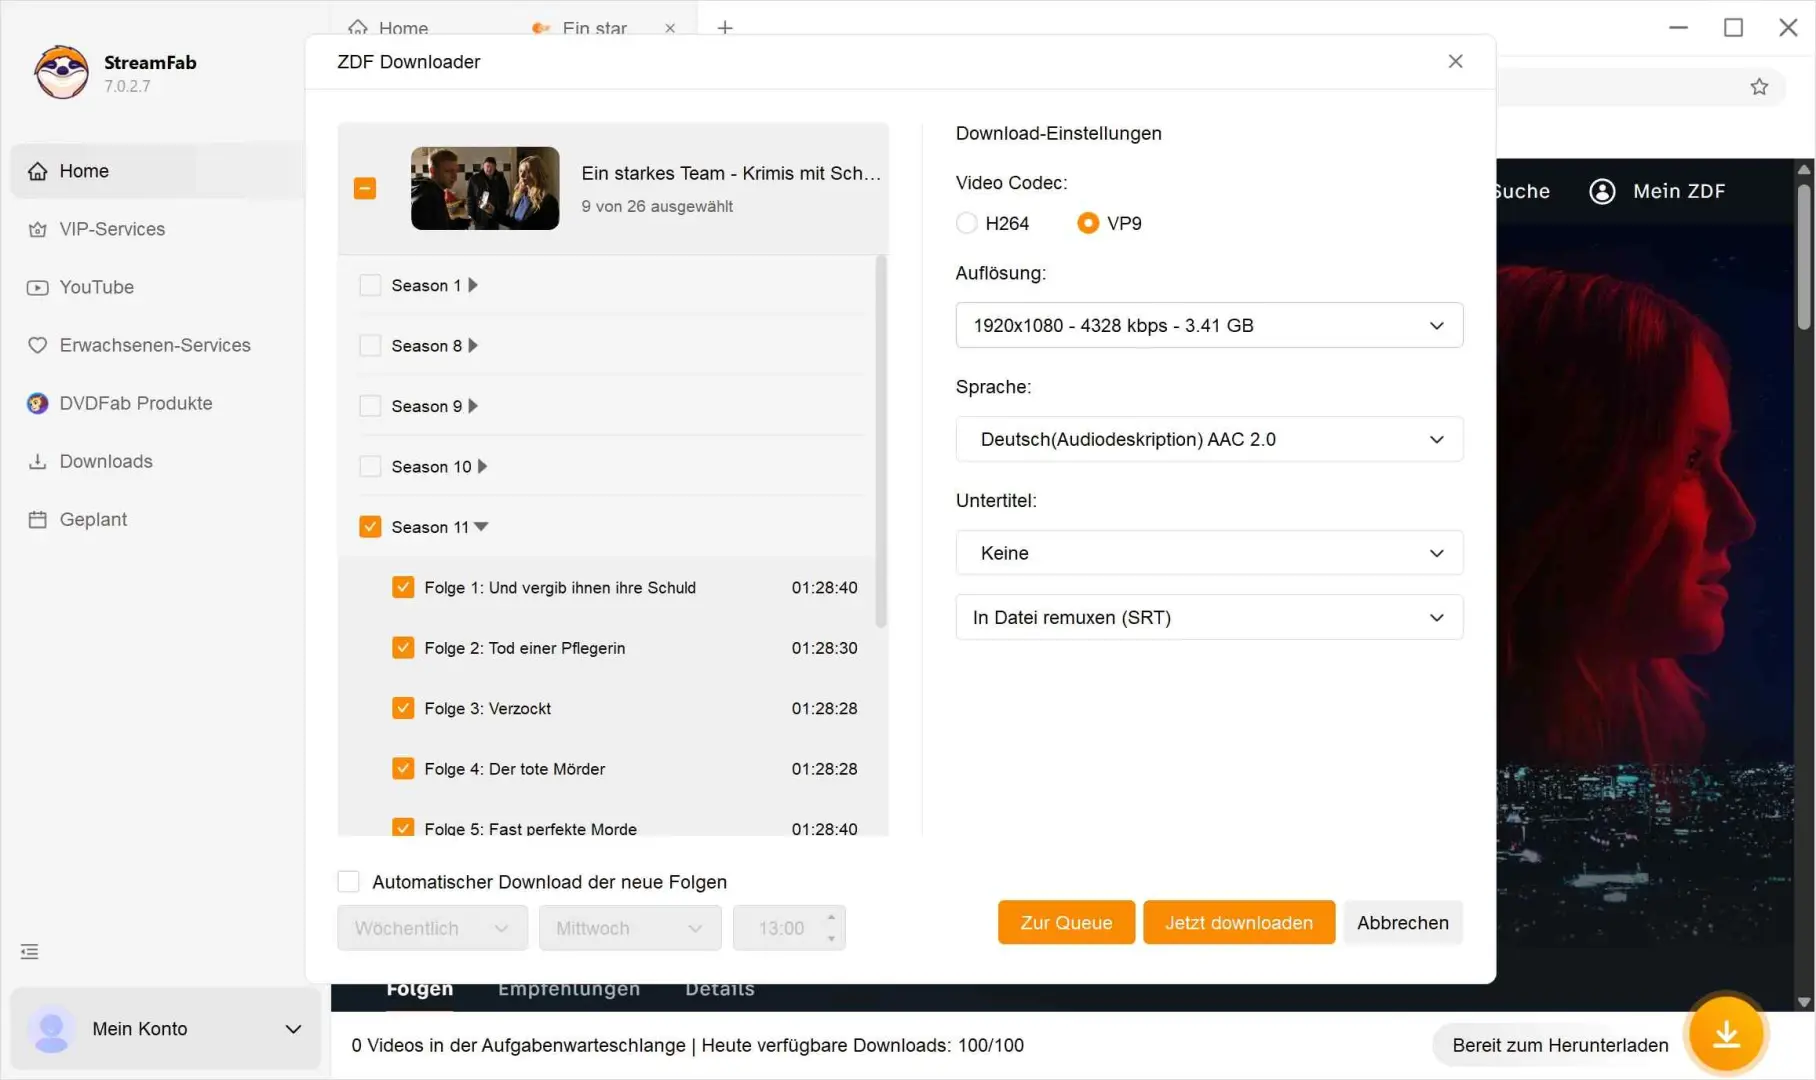
Task: Check the Season 8 checkbox
Action: (370, 345)
